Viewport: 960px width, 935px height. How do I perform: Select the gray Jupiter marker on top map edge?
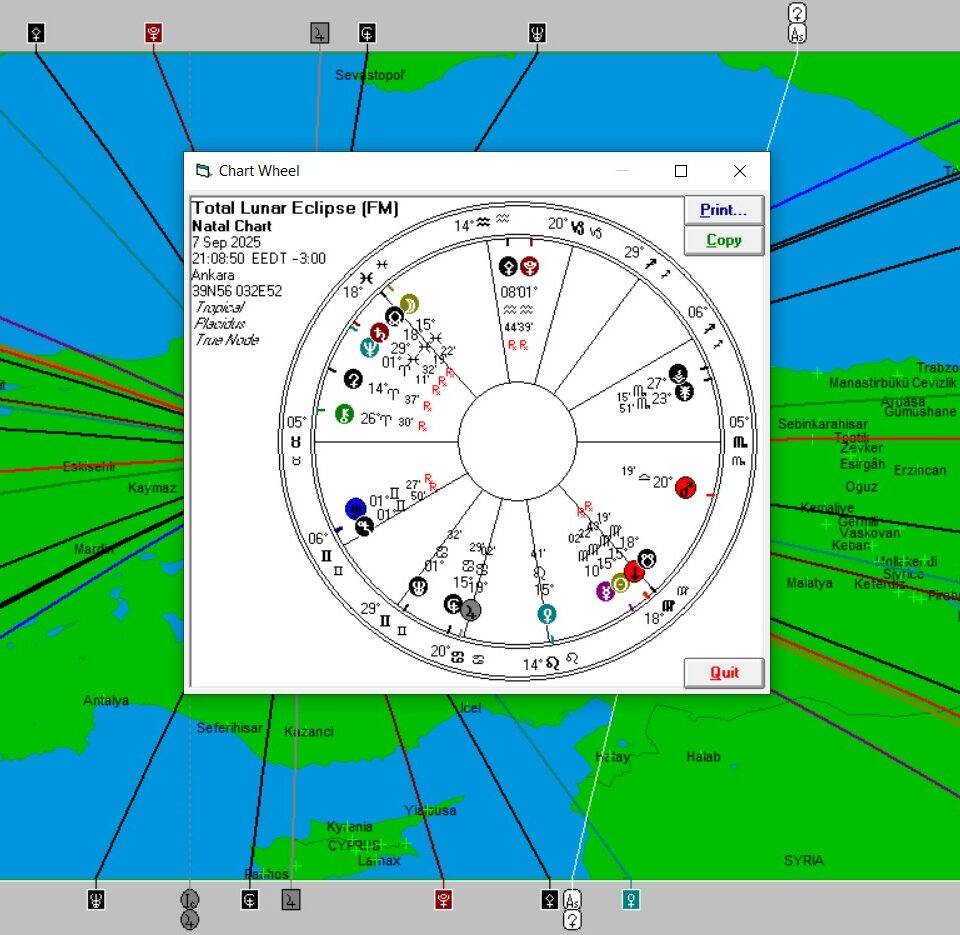click(319, 33)
